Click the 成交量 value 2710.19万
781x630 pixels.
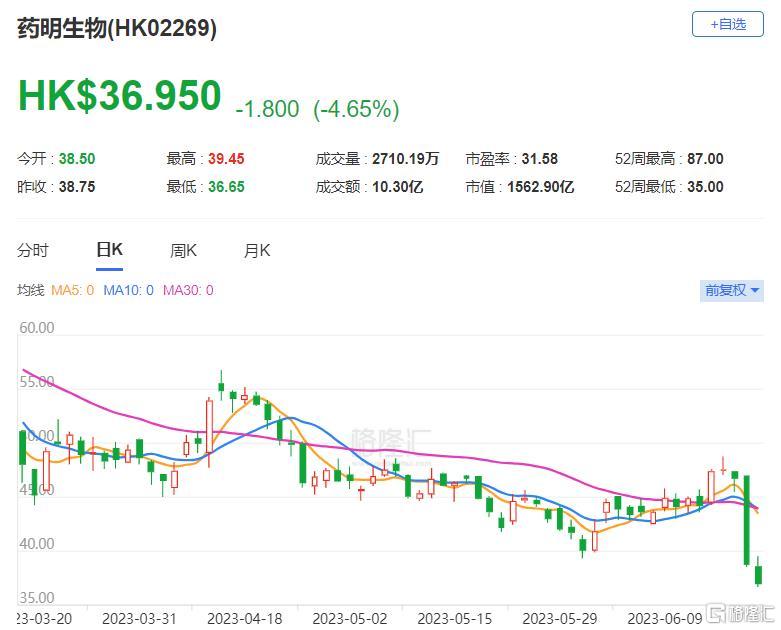(405, 159)
